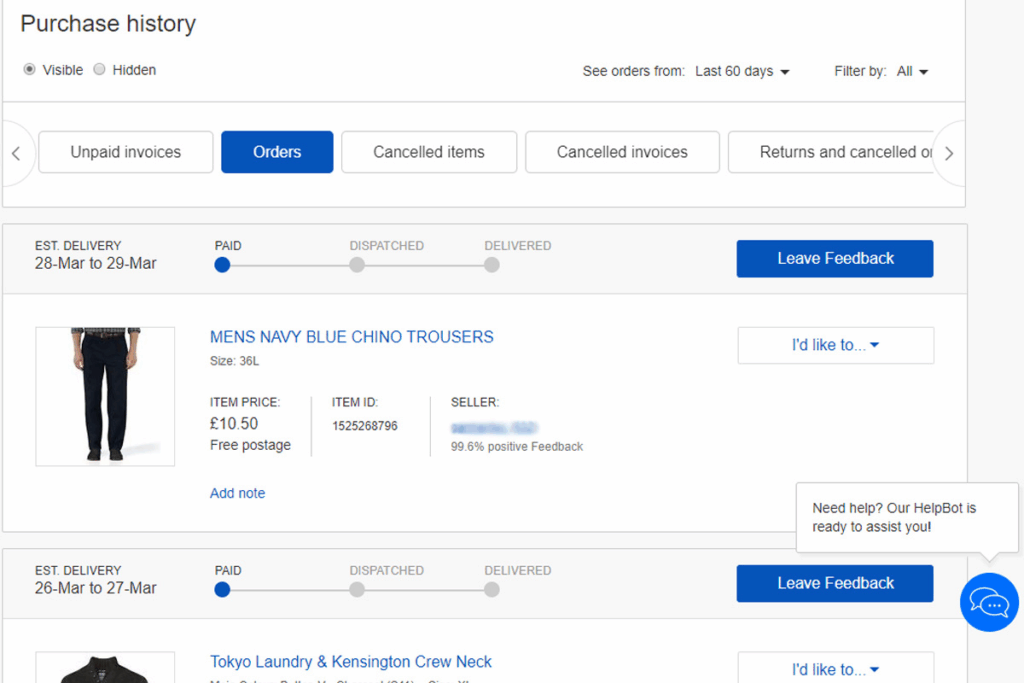Open the HelpBot chat bubble icon
The width and height of the screenshot is (1024, 683).
click(989, 603)
